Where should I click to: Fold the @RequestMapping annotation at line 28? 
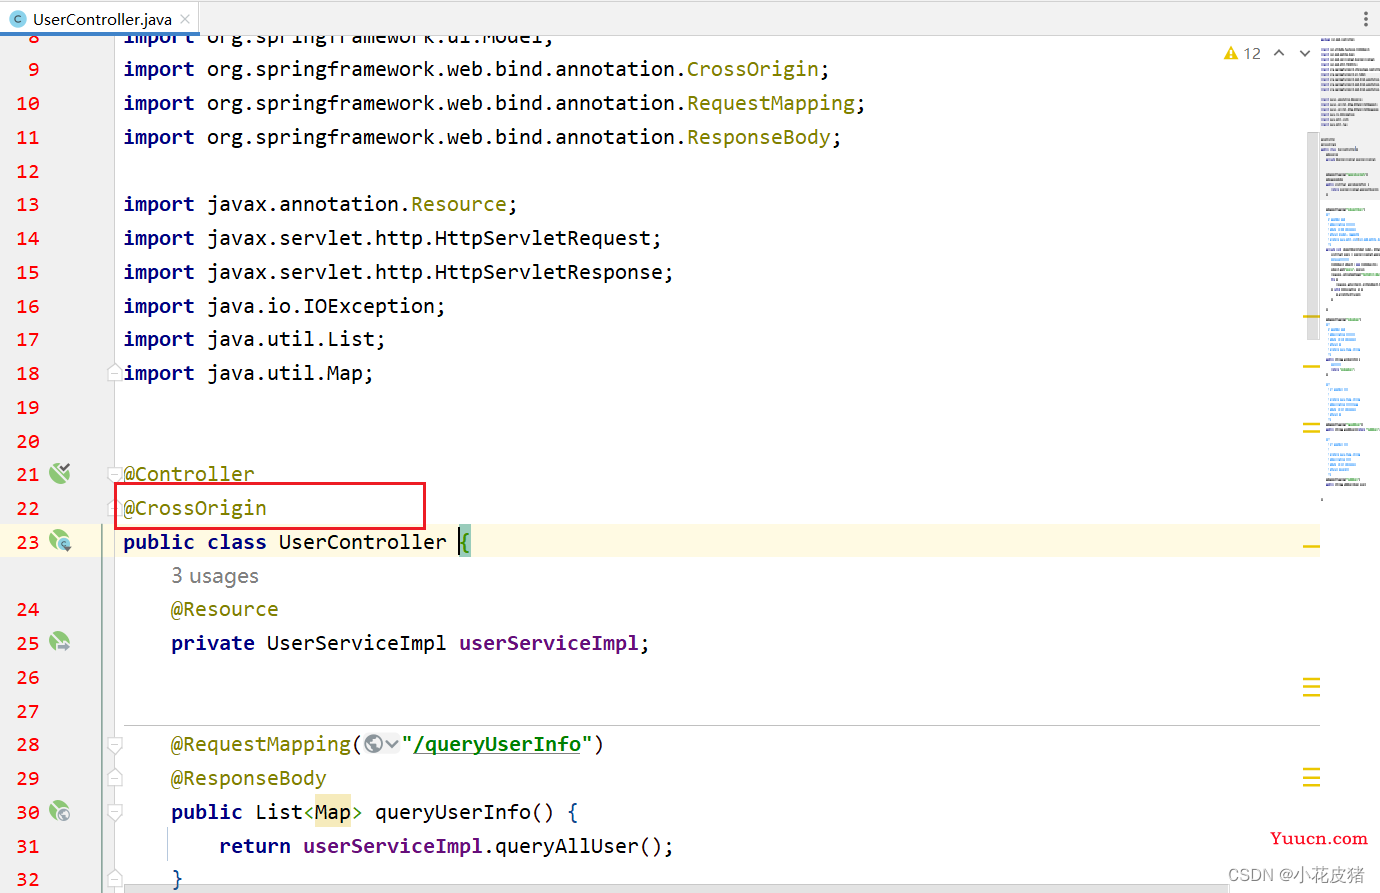115,744
